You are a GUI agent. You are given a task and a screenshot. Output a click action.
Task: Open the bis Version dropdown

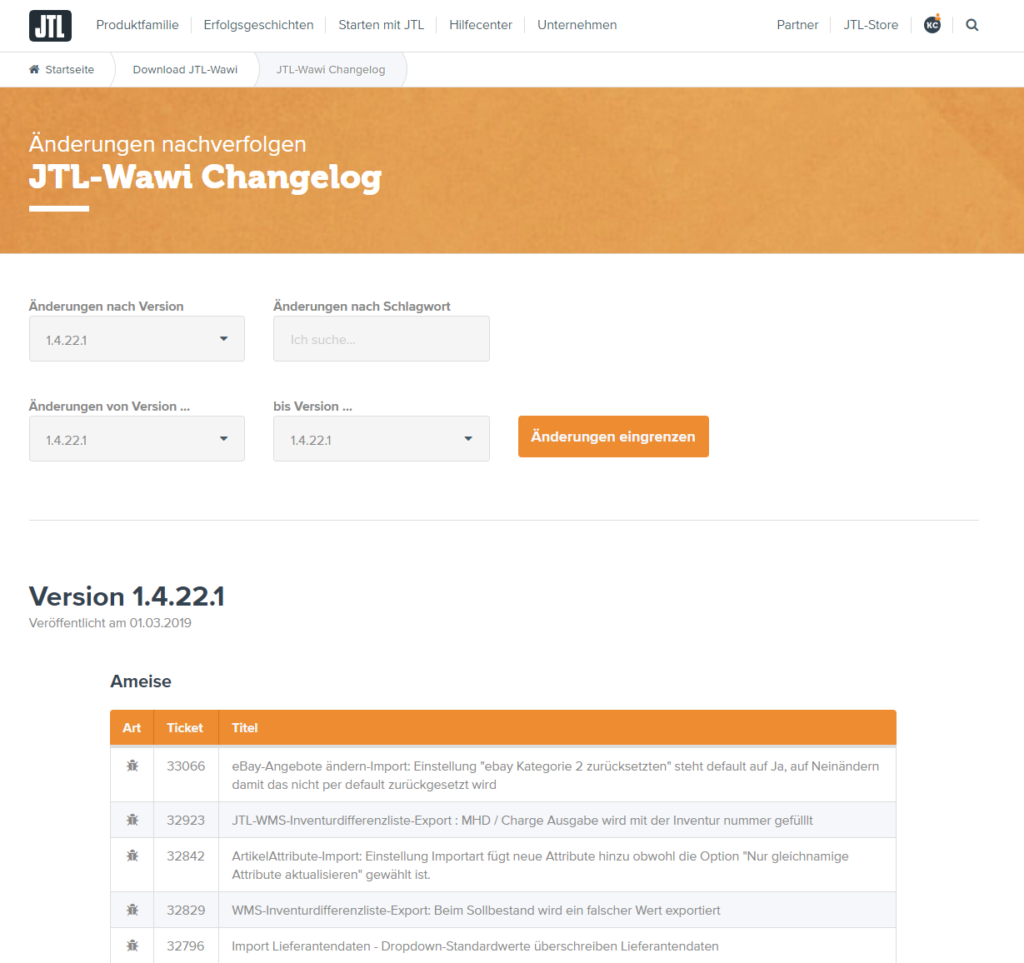pos(381,439)
